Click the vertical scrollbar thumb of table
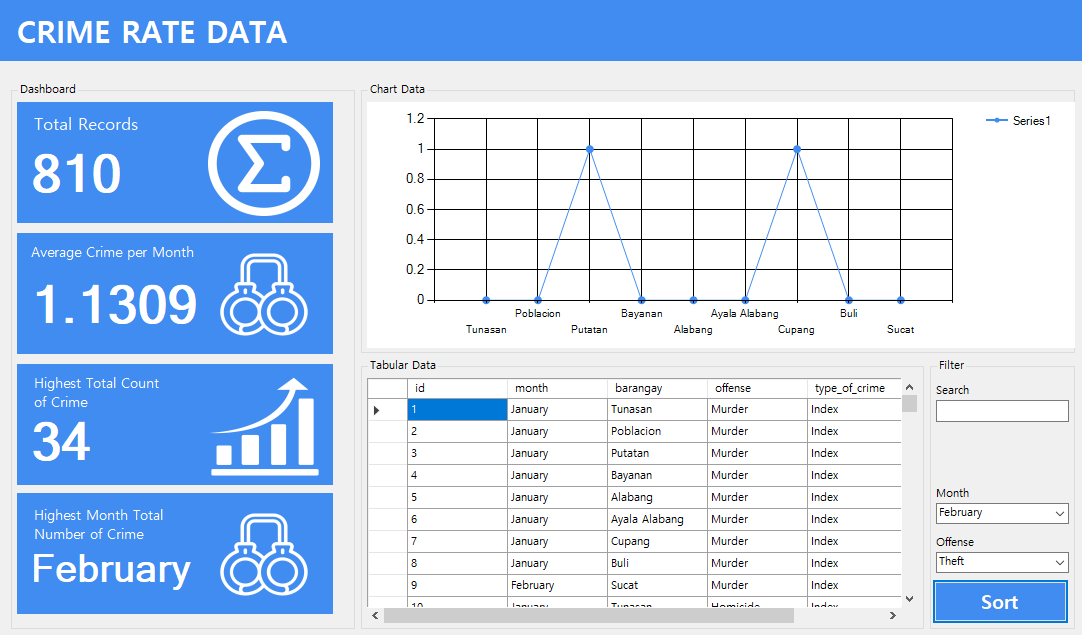The width and height of the screenshot is (1082, 635). click(909, 403)
